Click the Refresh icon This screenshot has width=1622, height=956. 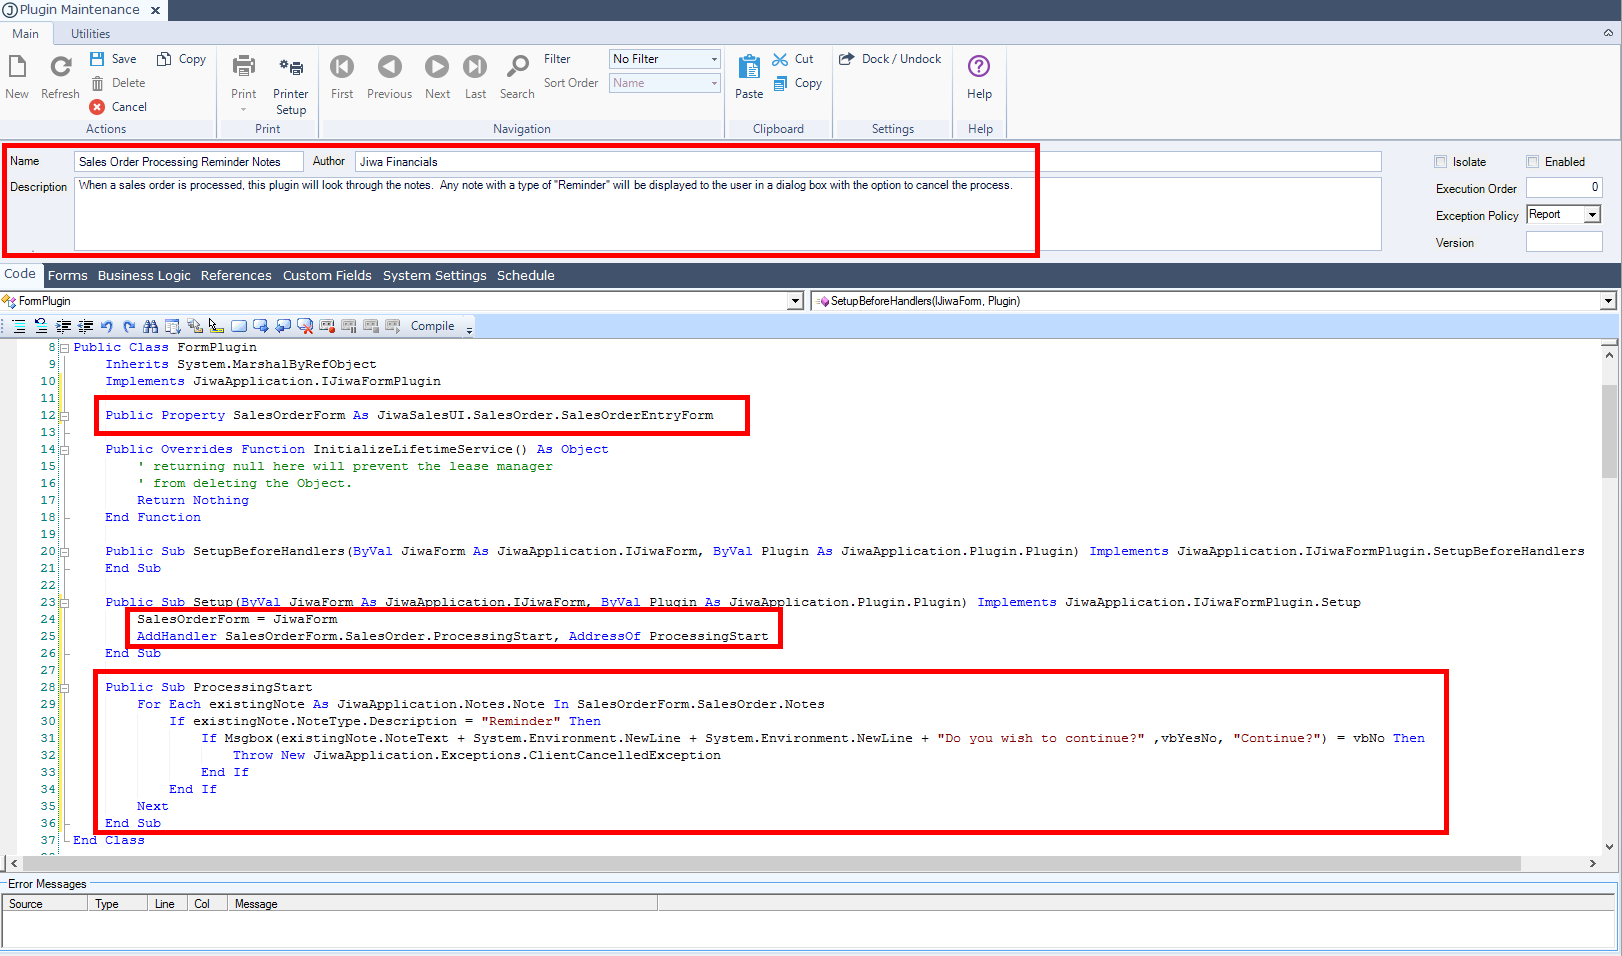60,67
